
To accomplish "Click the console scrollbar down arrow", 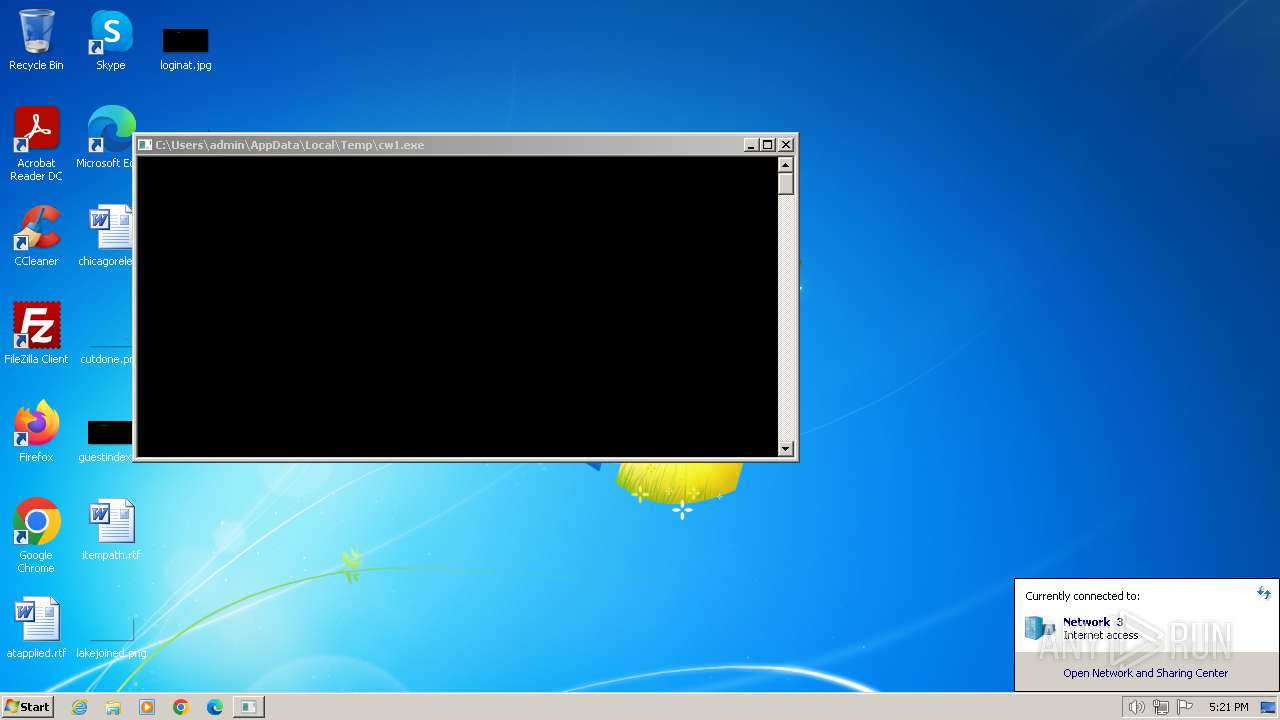I will (786, 449).
